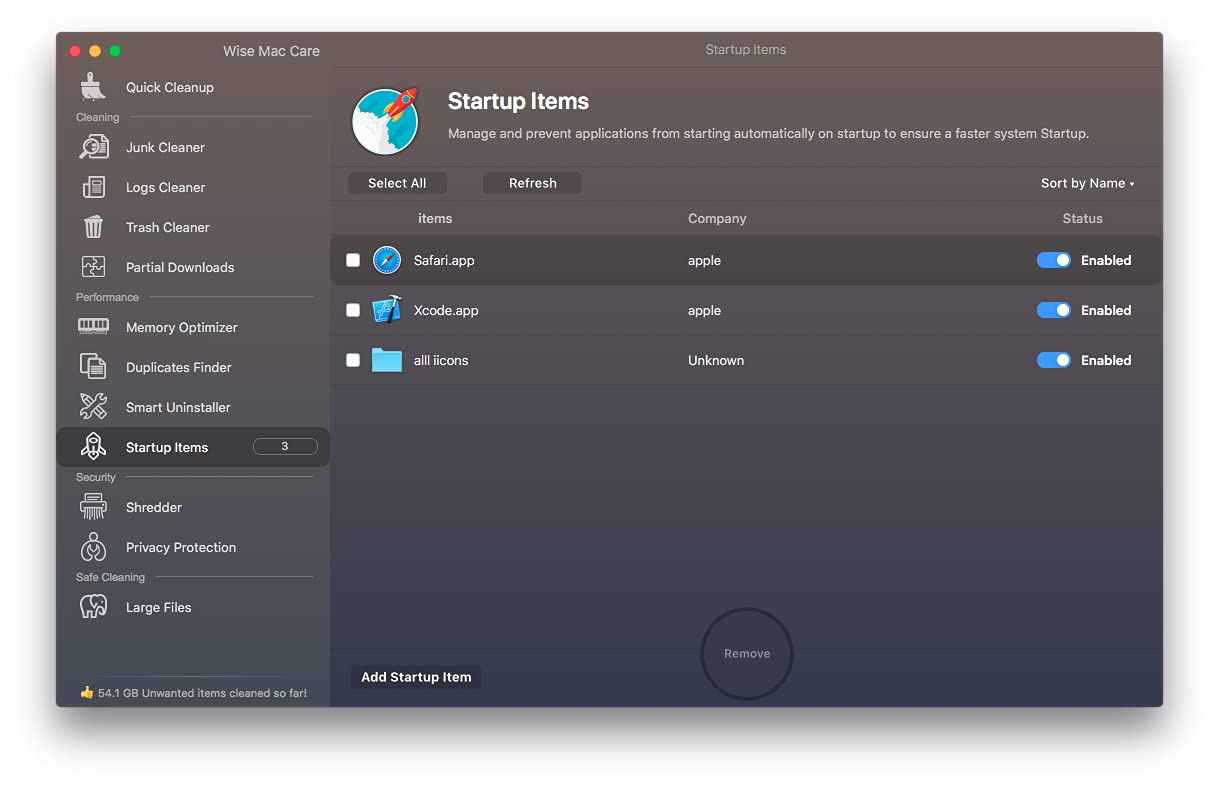Click the round Remove button
This screenshot has height=787, width=1219.
[747, 654]
